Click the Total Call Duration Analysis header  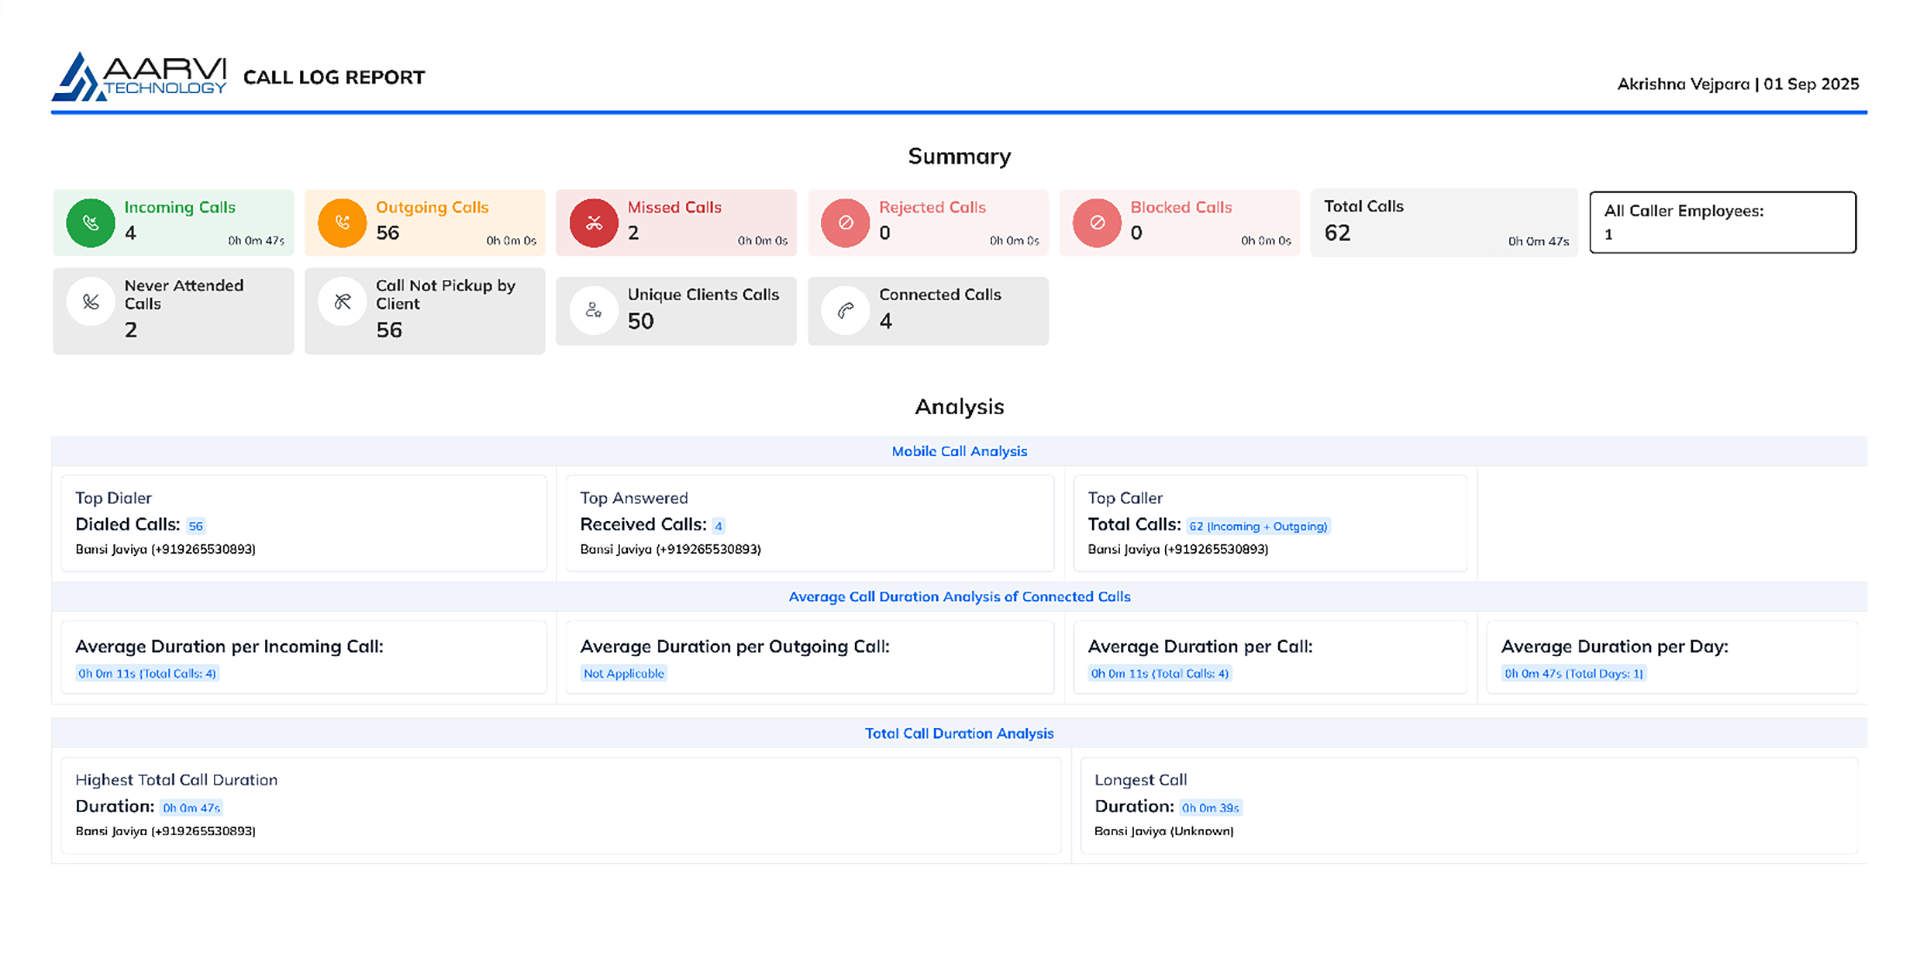pos(959,733)
